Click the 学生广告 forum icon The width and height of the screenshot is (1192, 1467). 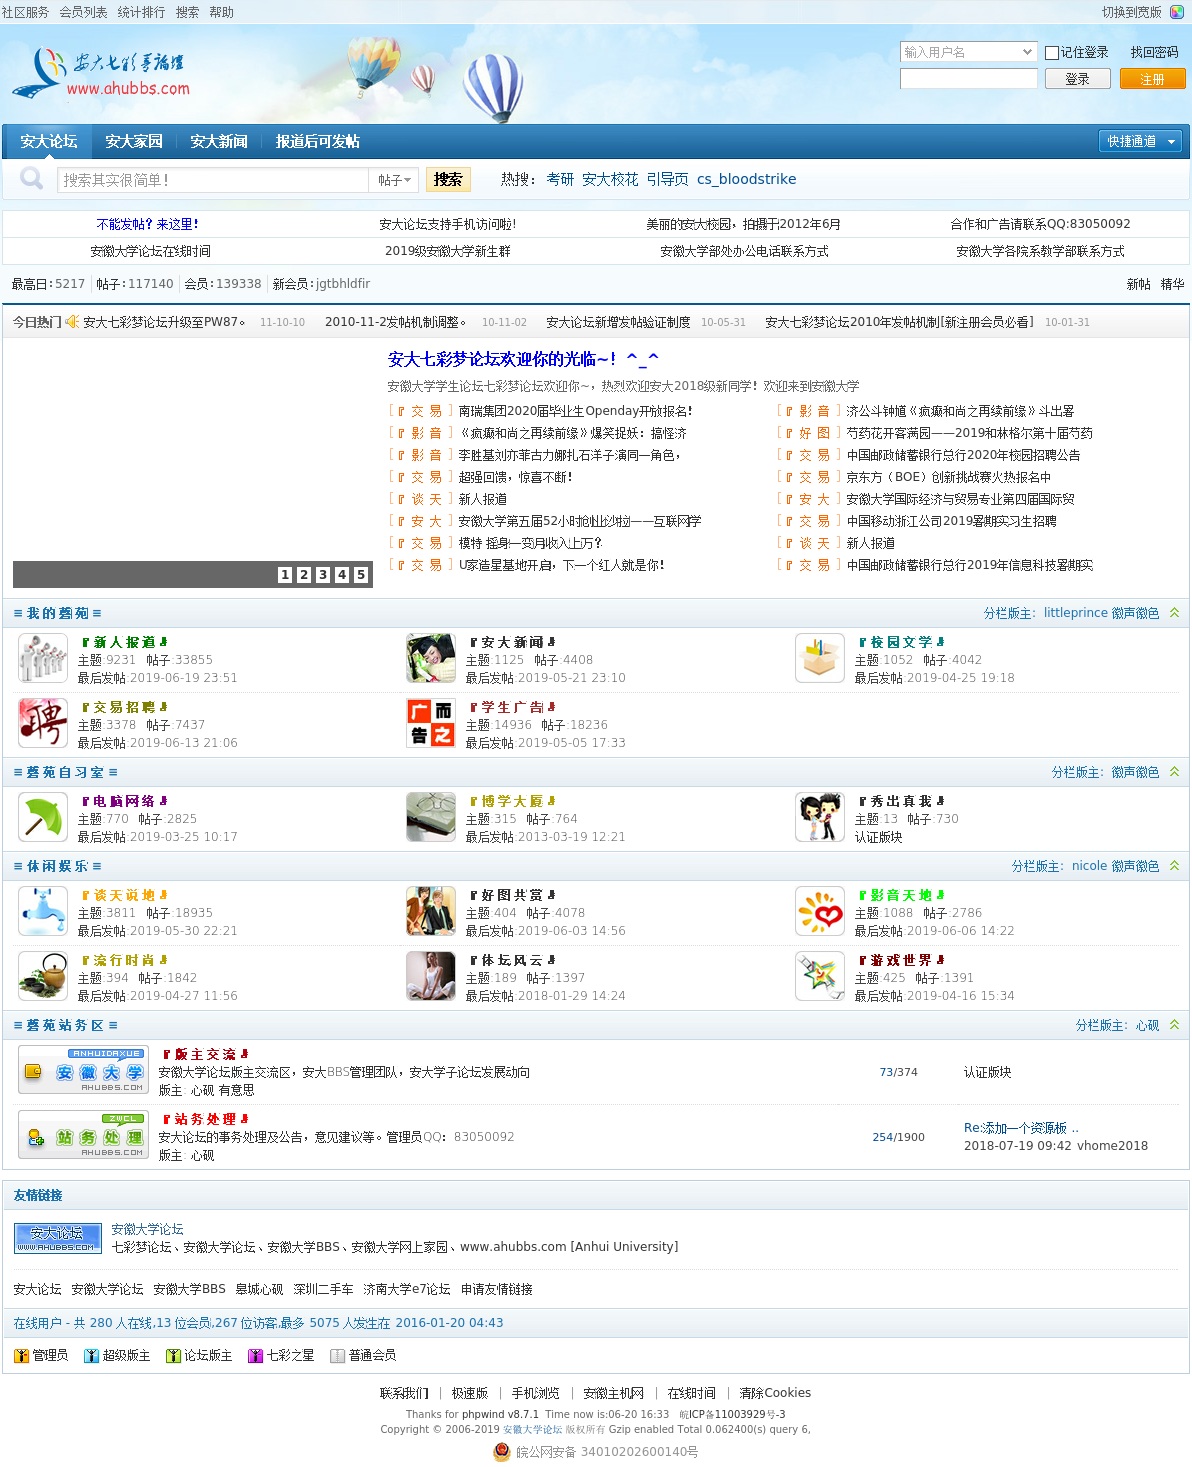[x=431, y=723]
